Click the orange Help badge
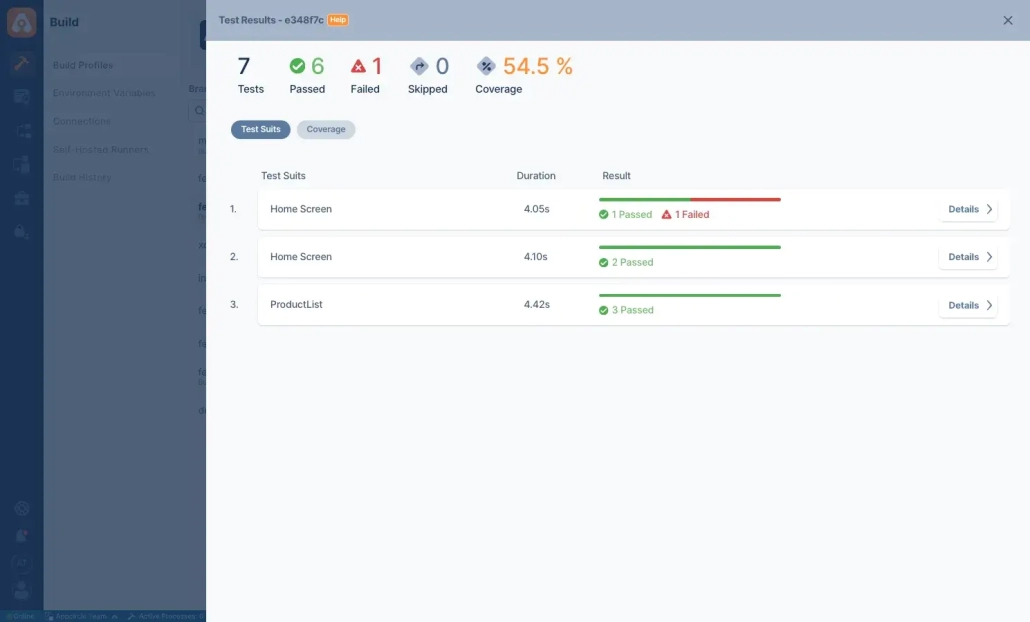Image resolution: width=1030 pixels, height=622 pixels. coord(338,20)
